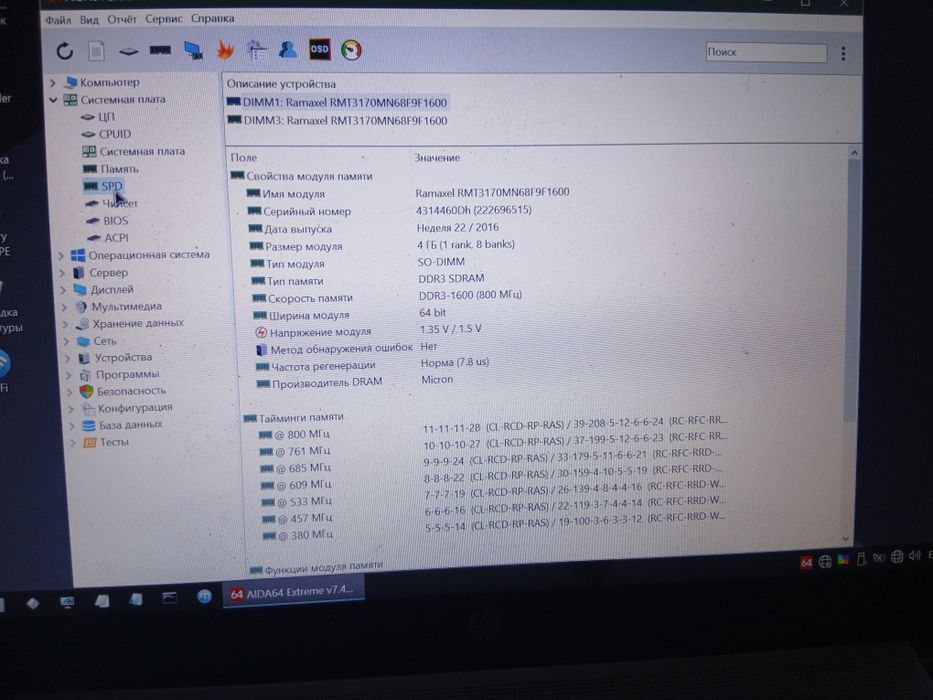Select the Напряжение модуля row
Screen dimensions: 933x700
(x=368, y=331)
